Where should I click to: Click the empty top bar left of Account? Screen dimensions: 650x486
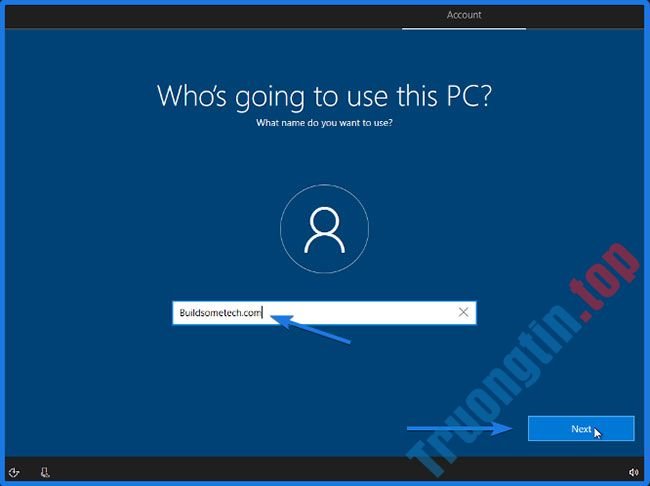click(x=200, y=15)
